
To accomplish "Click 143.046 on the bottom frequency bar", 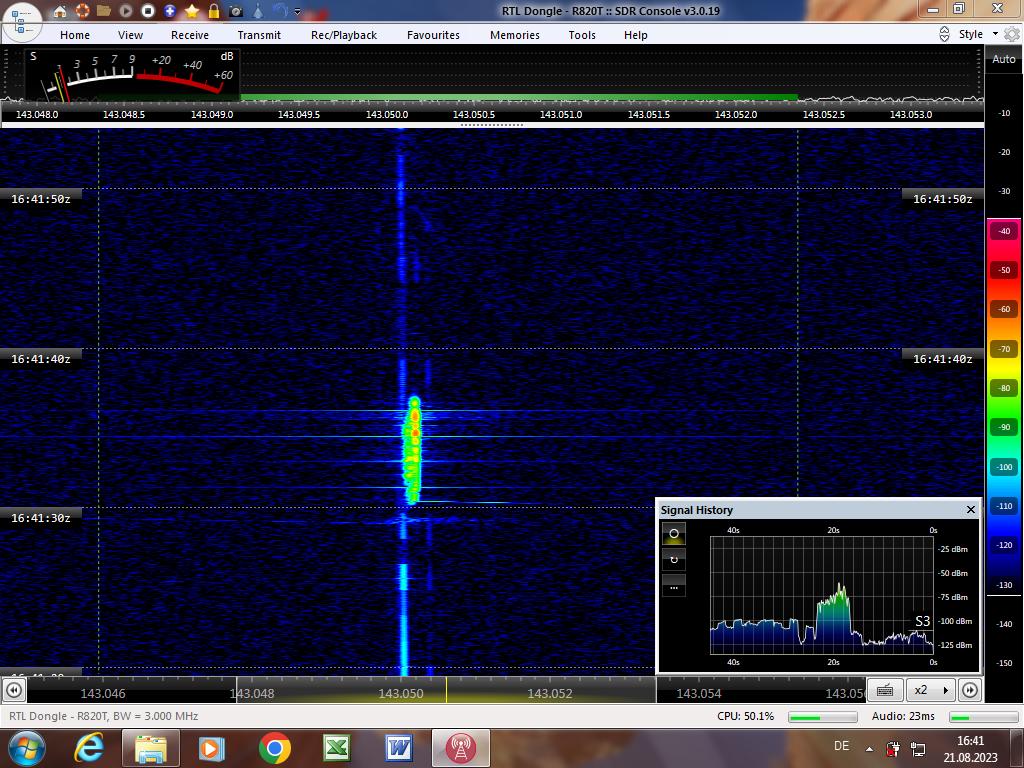I will pyautogui.click(x=103, y=694).
